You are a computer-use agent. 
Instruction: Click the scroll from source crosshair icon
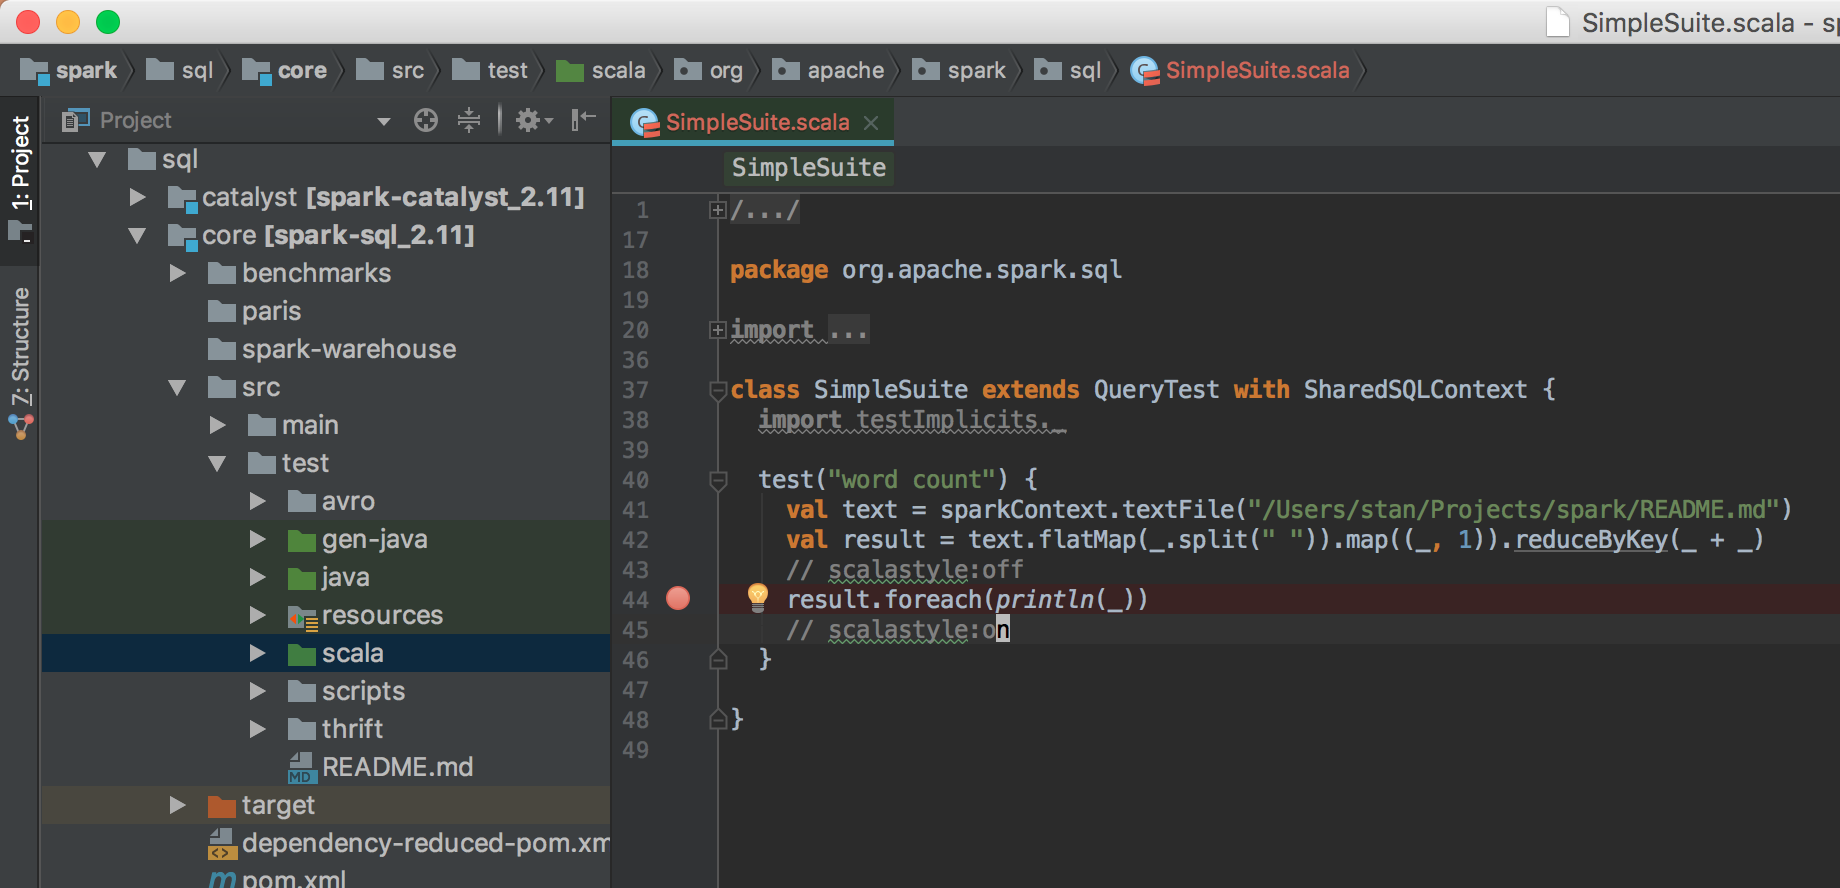(x=426, y=121)
